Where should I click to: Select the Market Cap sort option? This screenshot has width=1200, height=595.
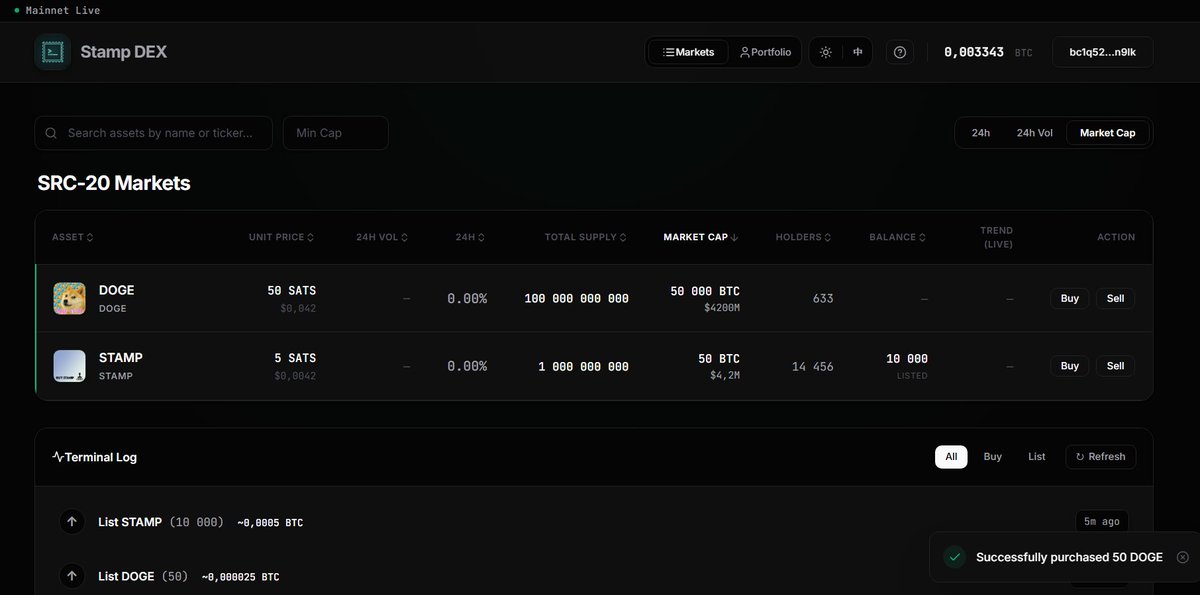1108,133
